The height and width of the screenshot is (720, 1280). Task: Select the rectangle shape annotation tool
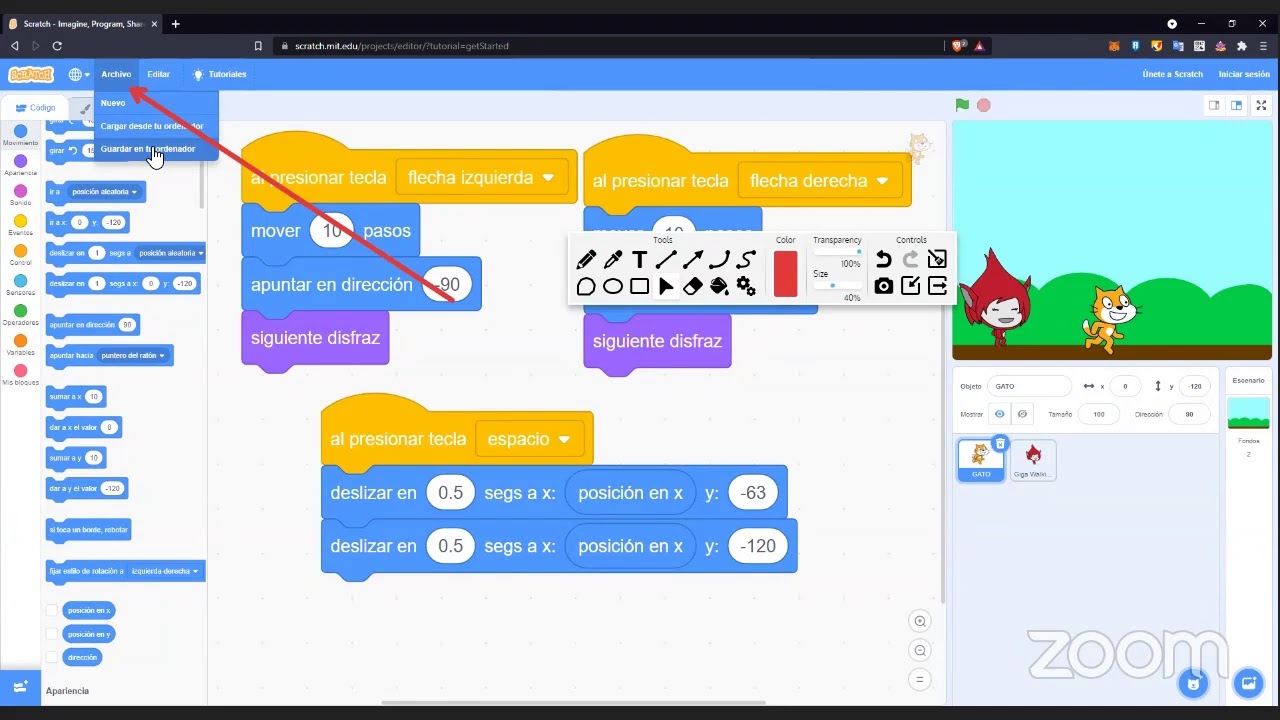click(x=639, y=286)
